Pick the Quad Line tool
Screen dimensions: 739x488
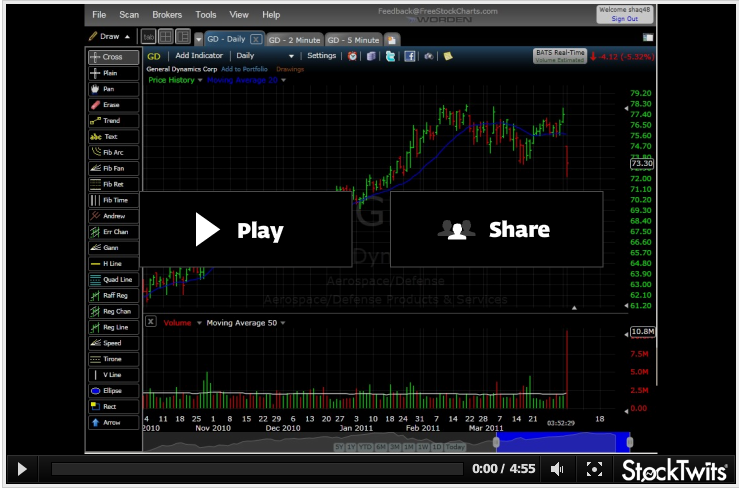tap(113, 280)
